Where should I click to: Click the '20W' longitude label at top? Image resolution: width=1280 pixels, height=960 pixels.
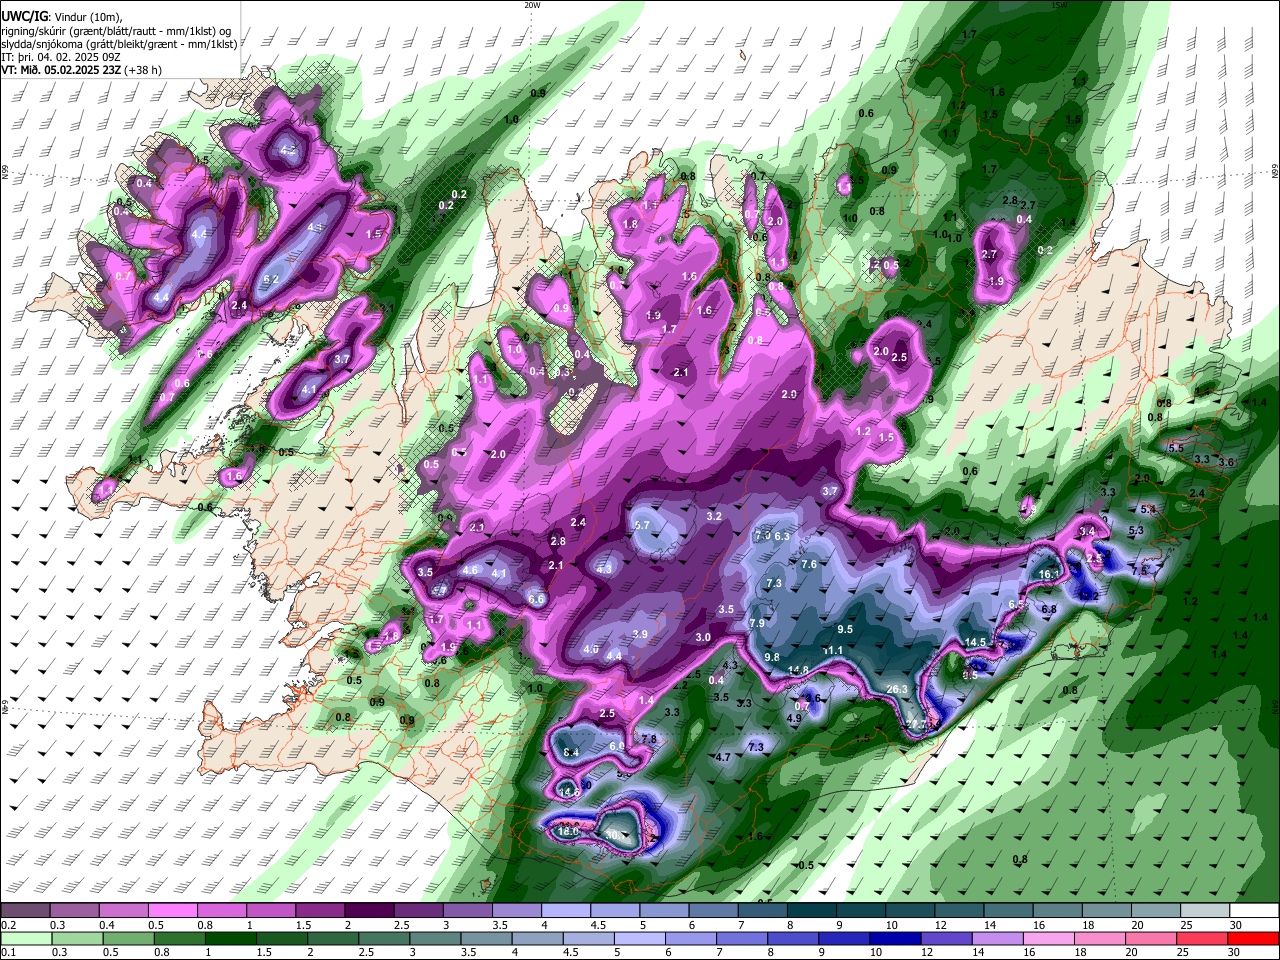(x=532, y=5)
